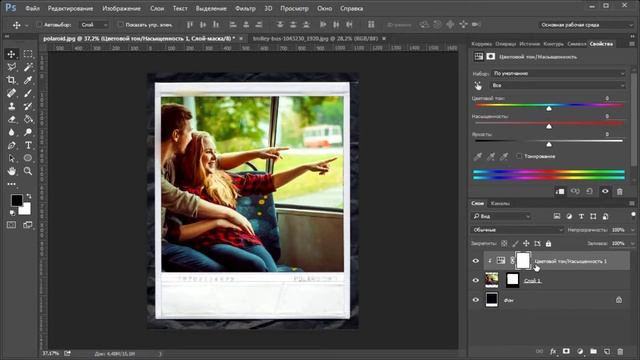Image resolution: width=640 pixels, height=360 pixels.
Task: Delete the adjustment via Properties trash icon
Action: tap(620, 191)
